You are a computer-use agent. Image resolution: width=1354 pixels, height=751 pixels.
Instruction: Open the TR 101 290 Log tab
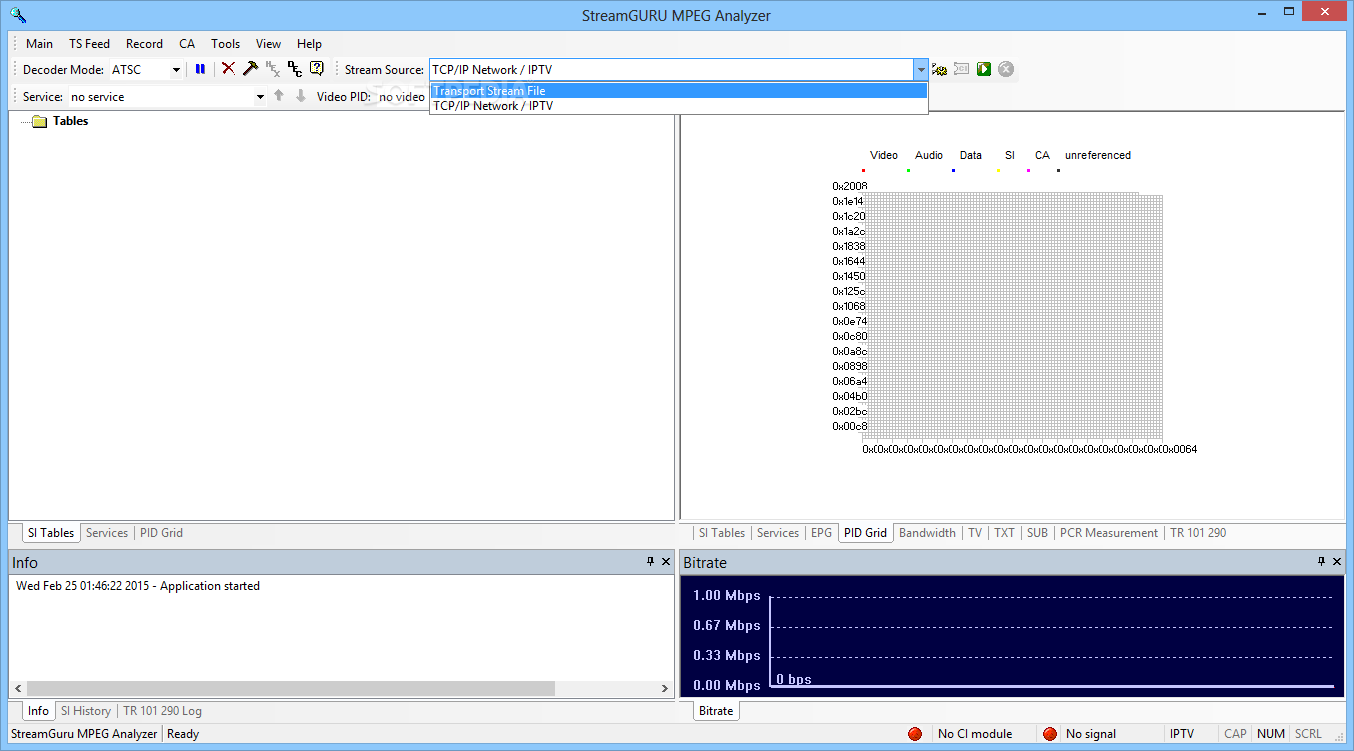point(162,711)
